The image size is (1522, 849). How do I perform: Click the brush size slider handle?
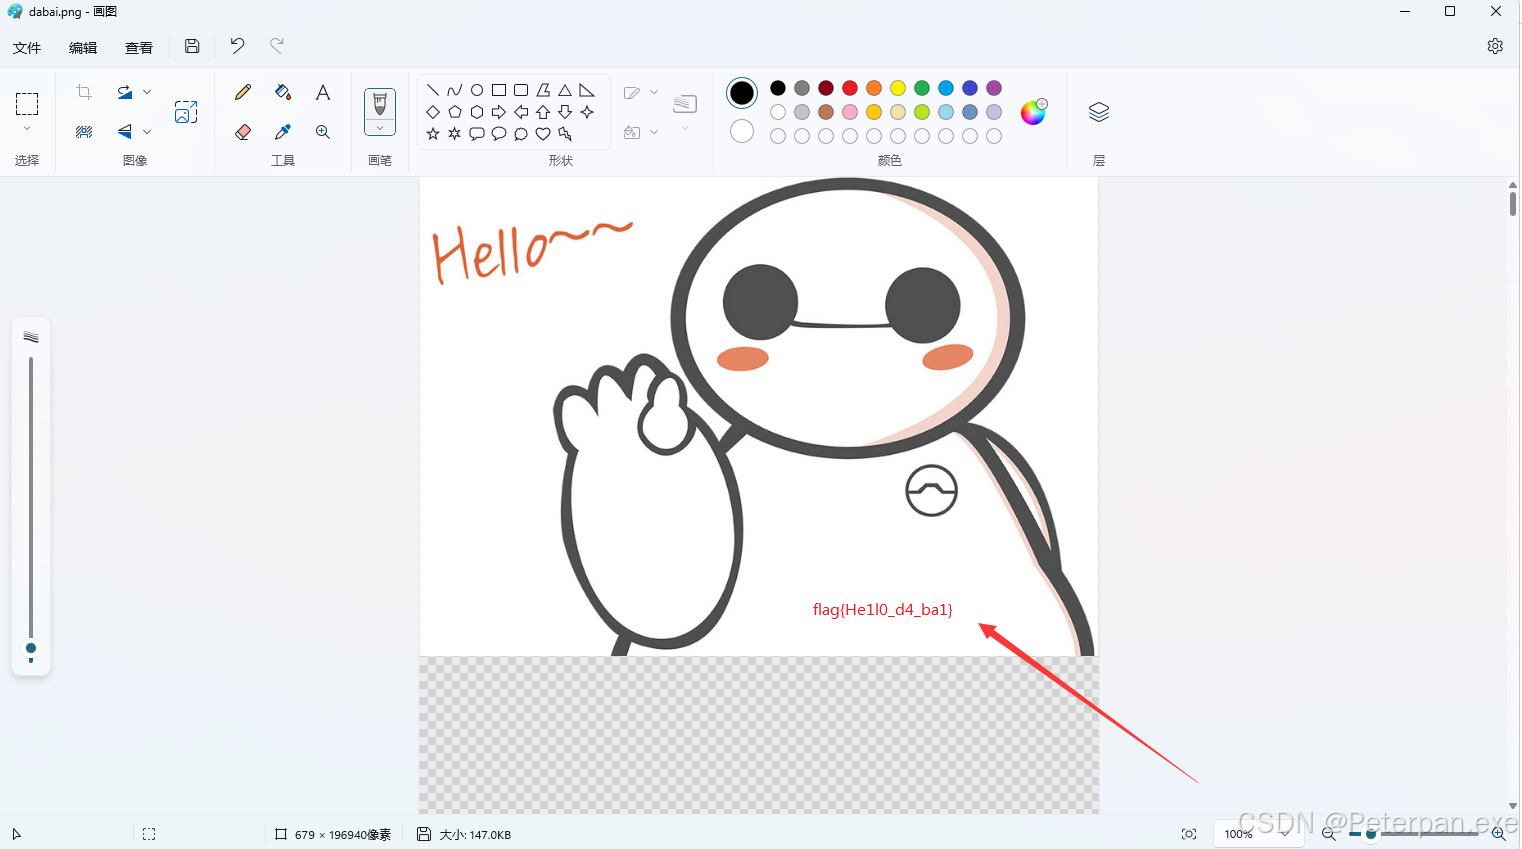31,649
